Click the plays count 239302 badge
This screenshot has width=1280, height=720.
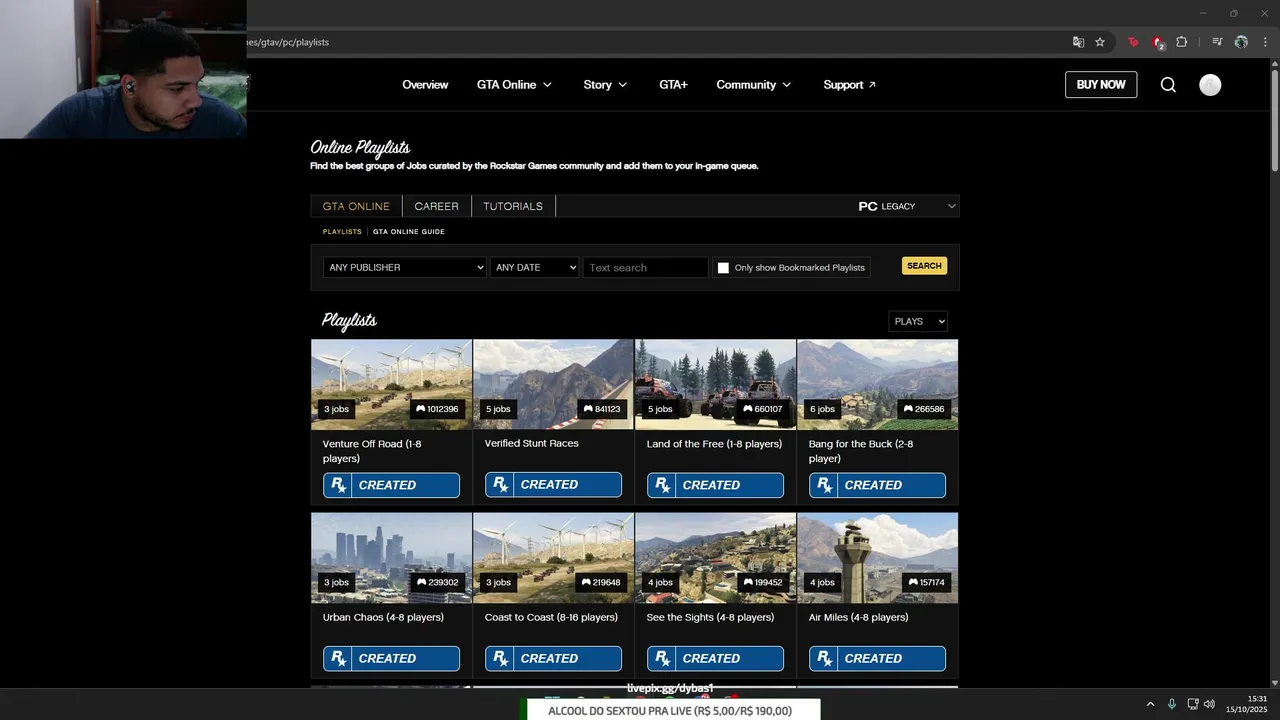click(437, 582)
